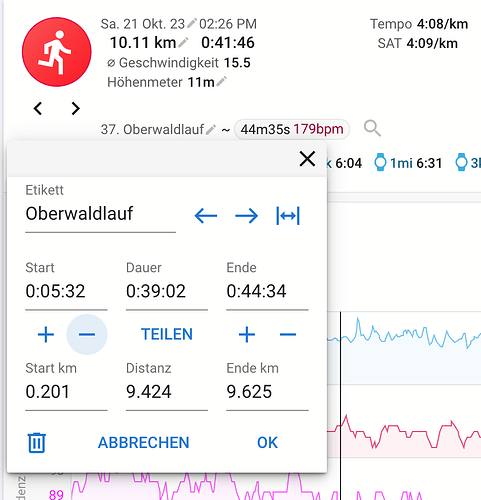The height and width of the screenshot is (500, 481).
Task: Shift the selection left with blue arrow
Action: point(206,216)
